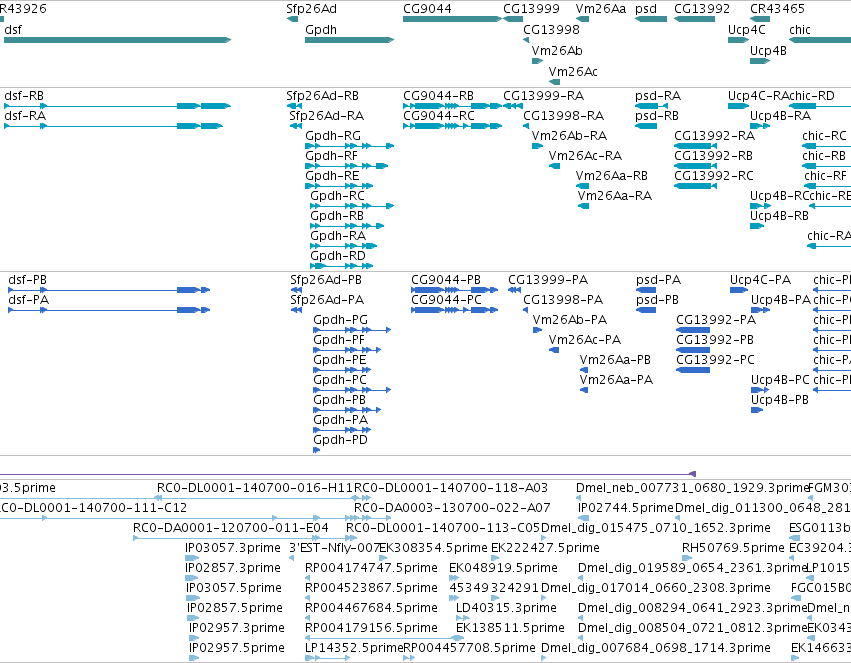Select the dsf-RB transcript
851x663 pixels.
pos(118,106)
